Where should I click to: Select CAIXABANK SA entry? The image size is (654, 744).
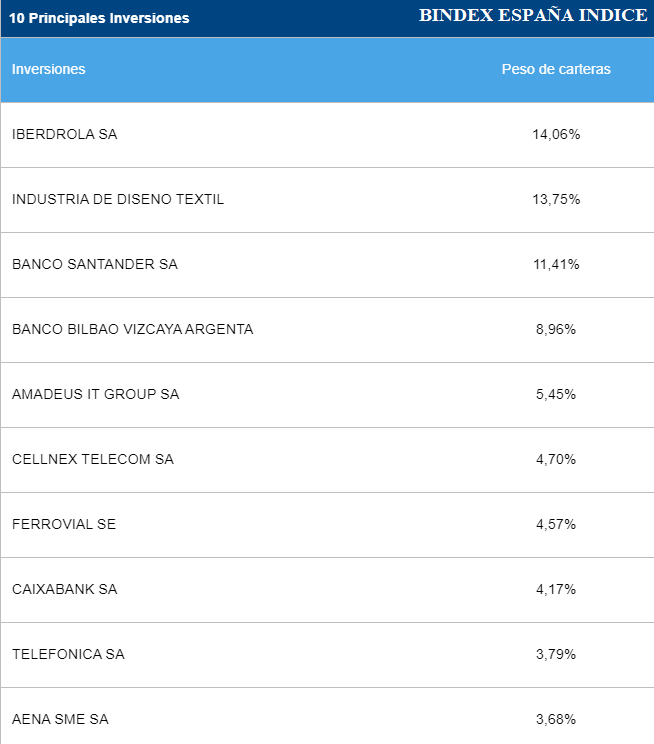pyautogui.click(x=65, y=589)
